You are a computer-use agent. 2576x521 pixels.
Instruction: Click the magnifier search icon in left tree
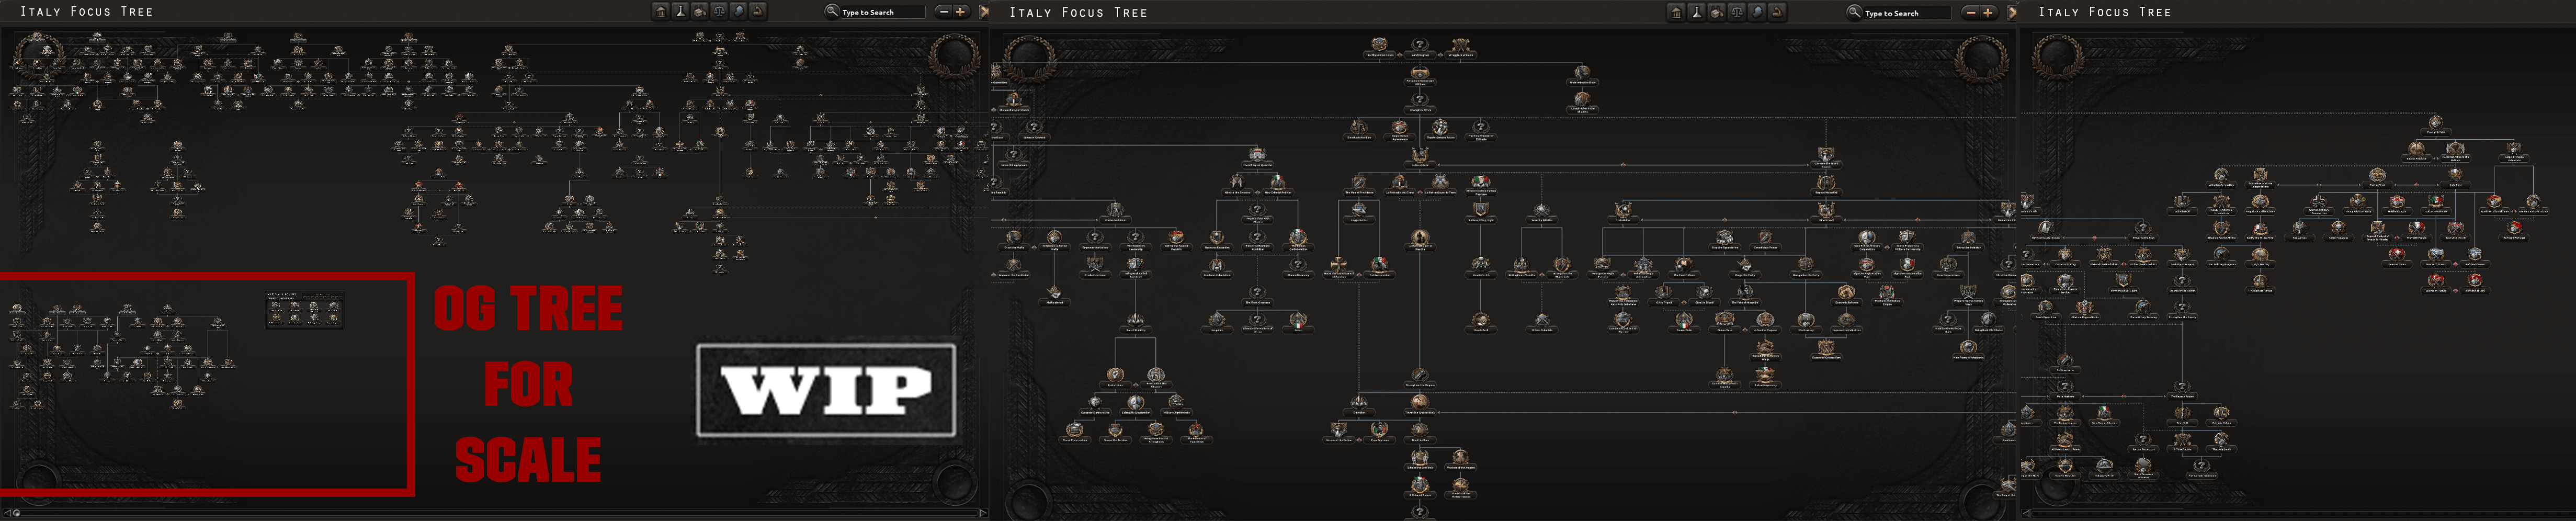832,11
